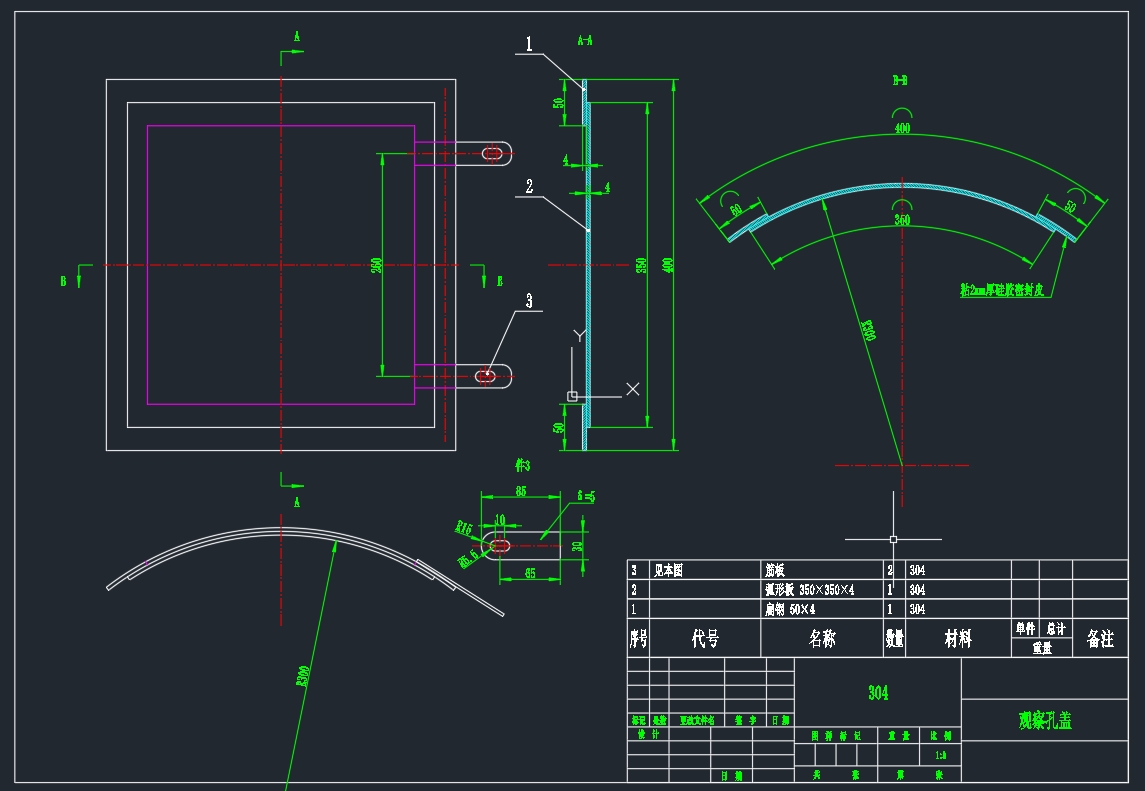1145x791 pixels.
Task: Select the 65 dimension in detail 件3
Action: [530, 573]
